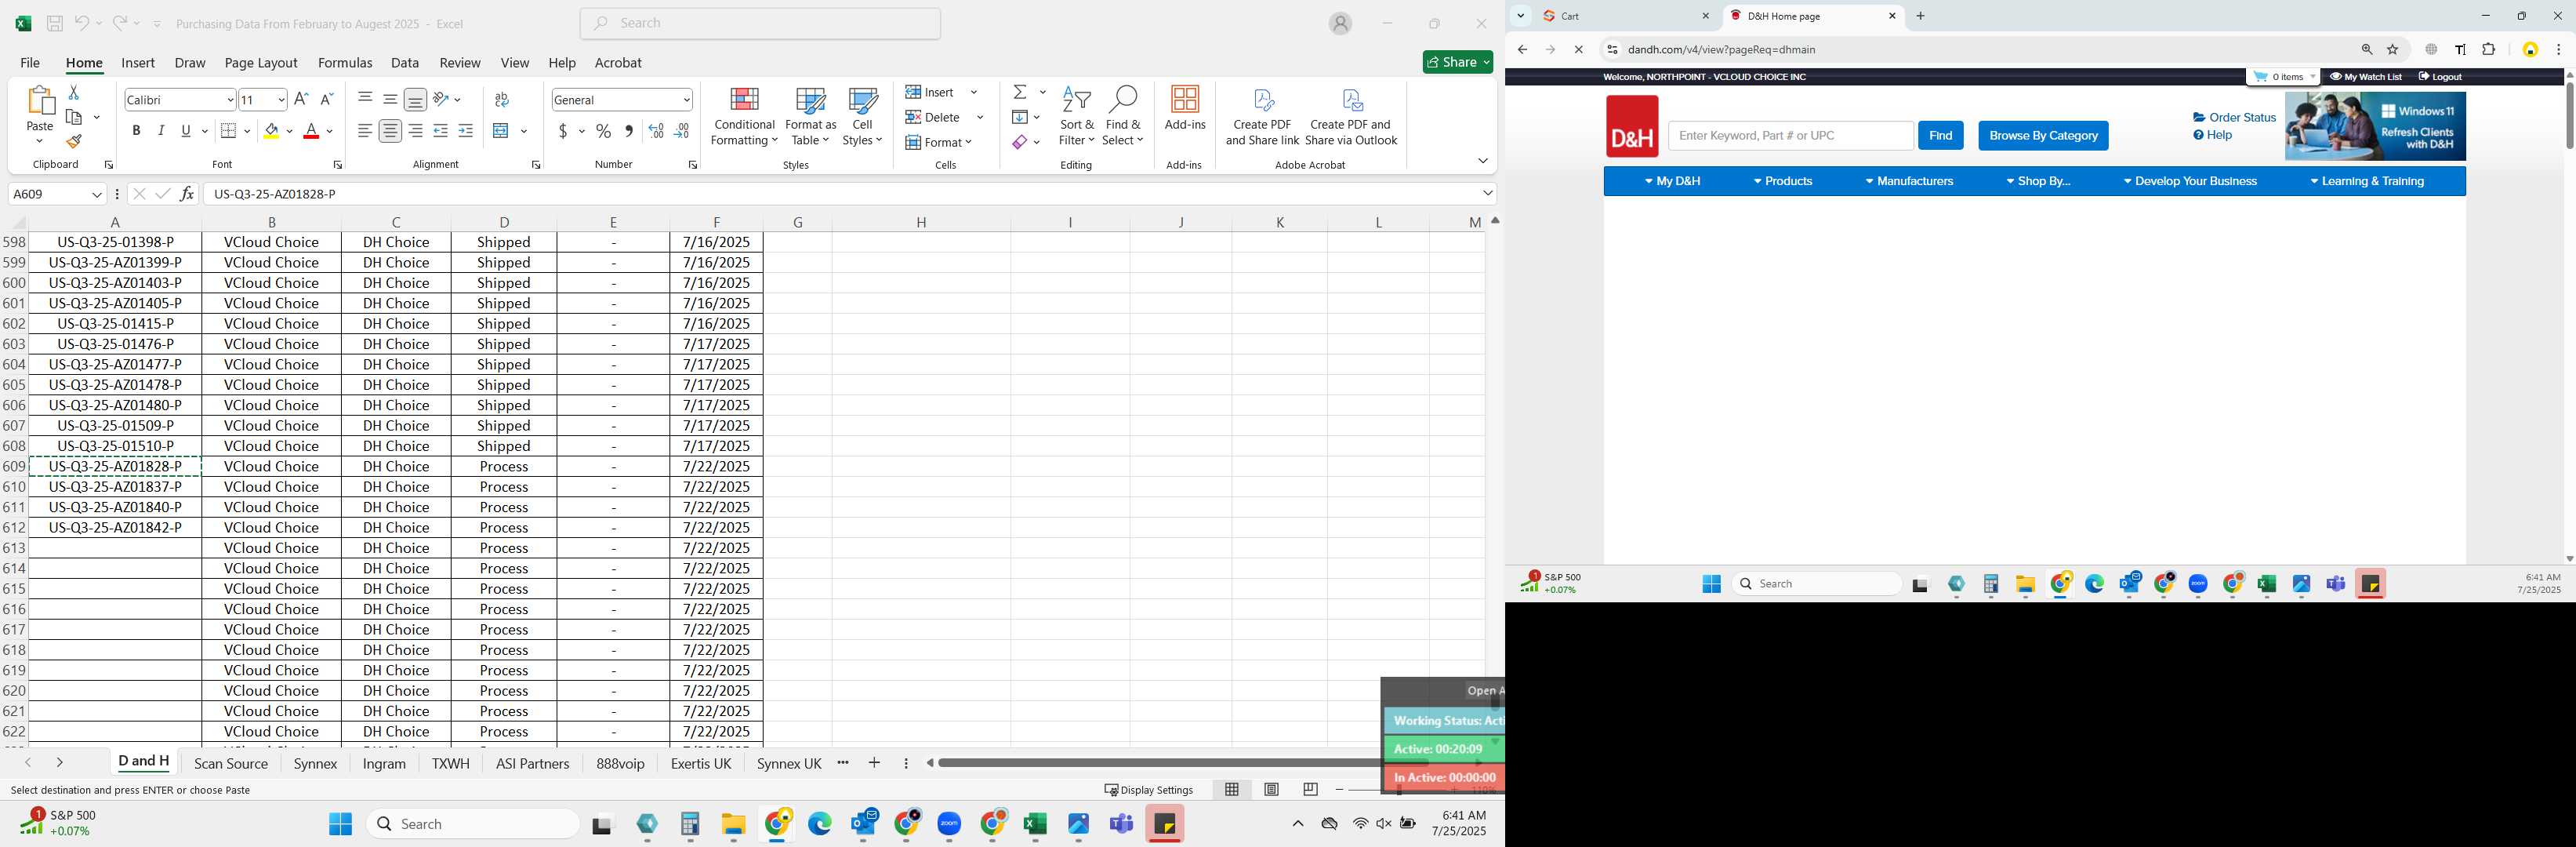This screenshot has width=2576, height=847.
Task: Open Conditional Formatting menu
Action: 744,117
